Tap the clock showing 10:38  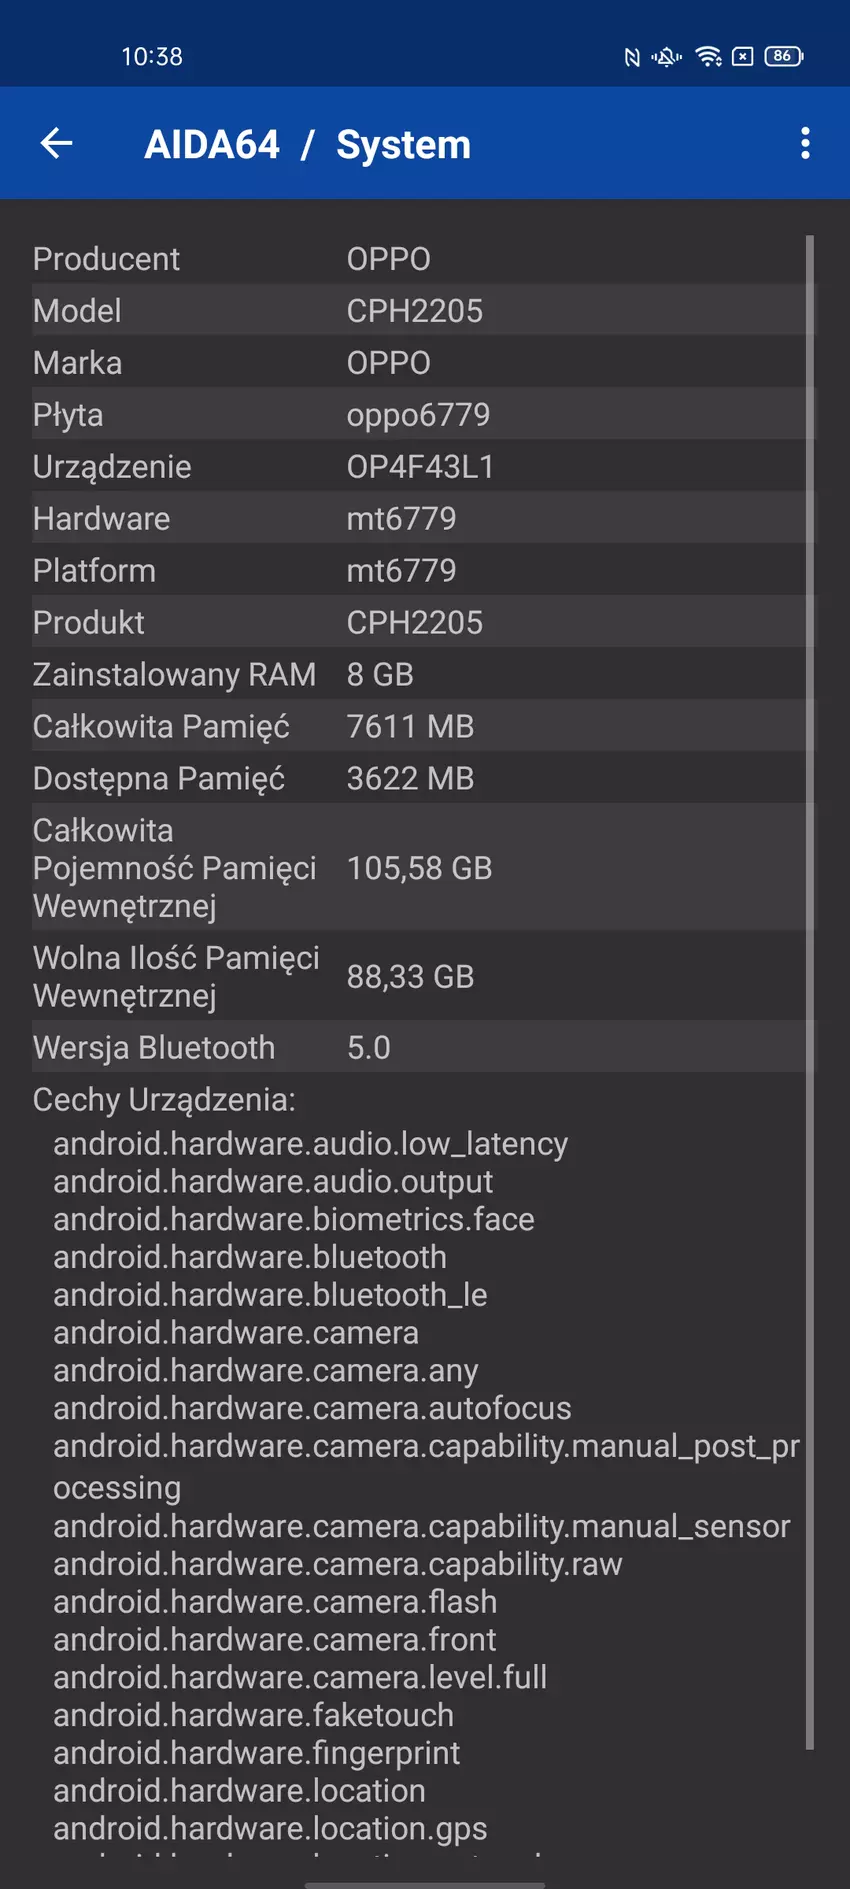(x=152, y=57)
